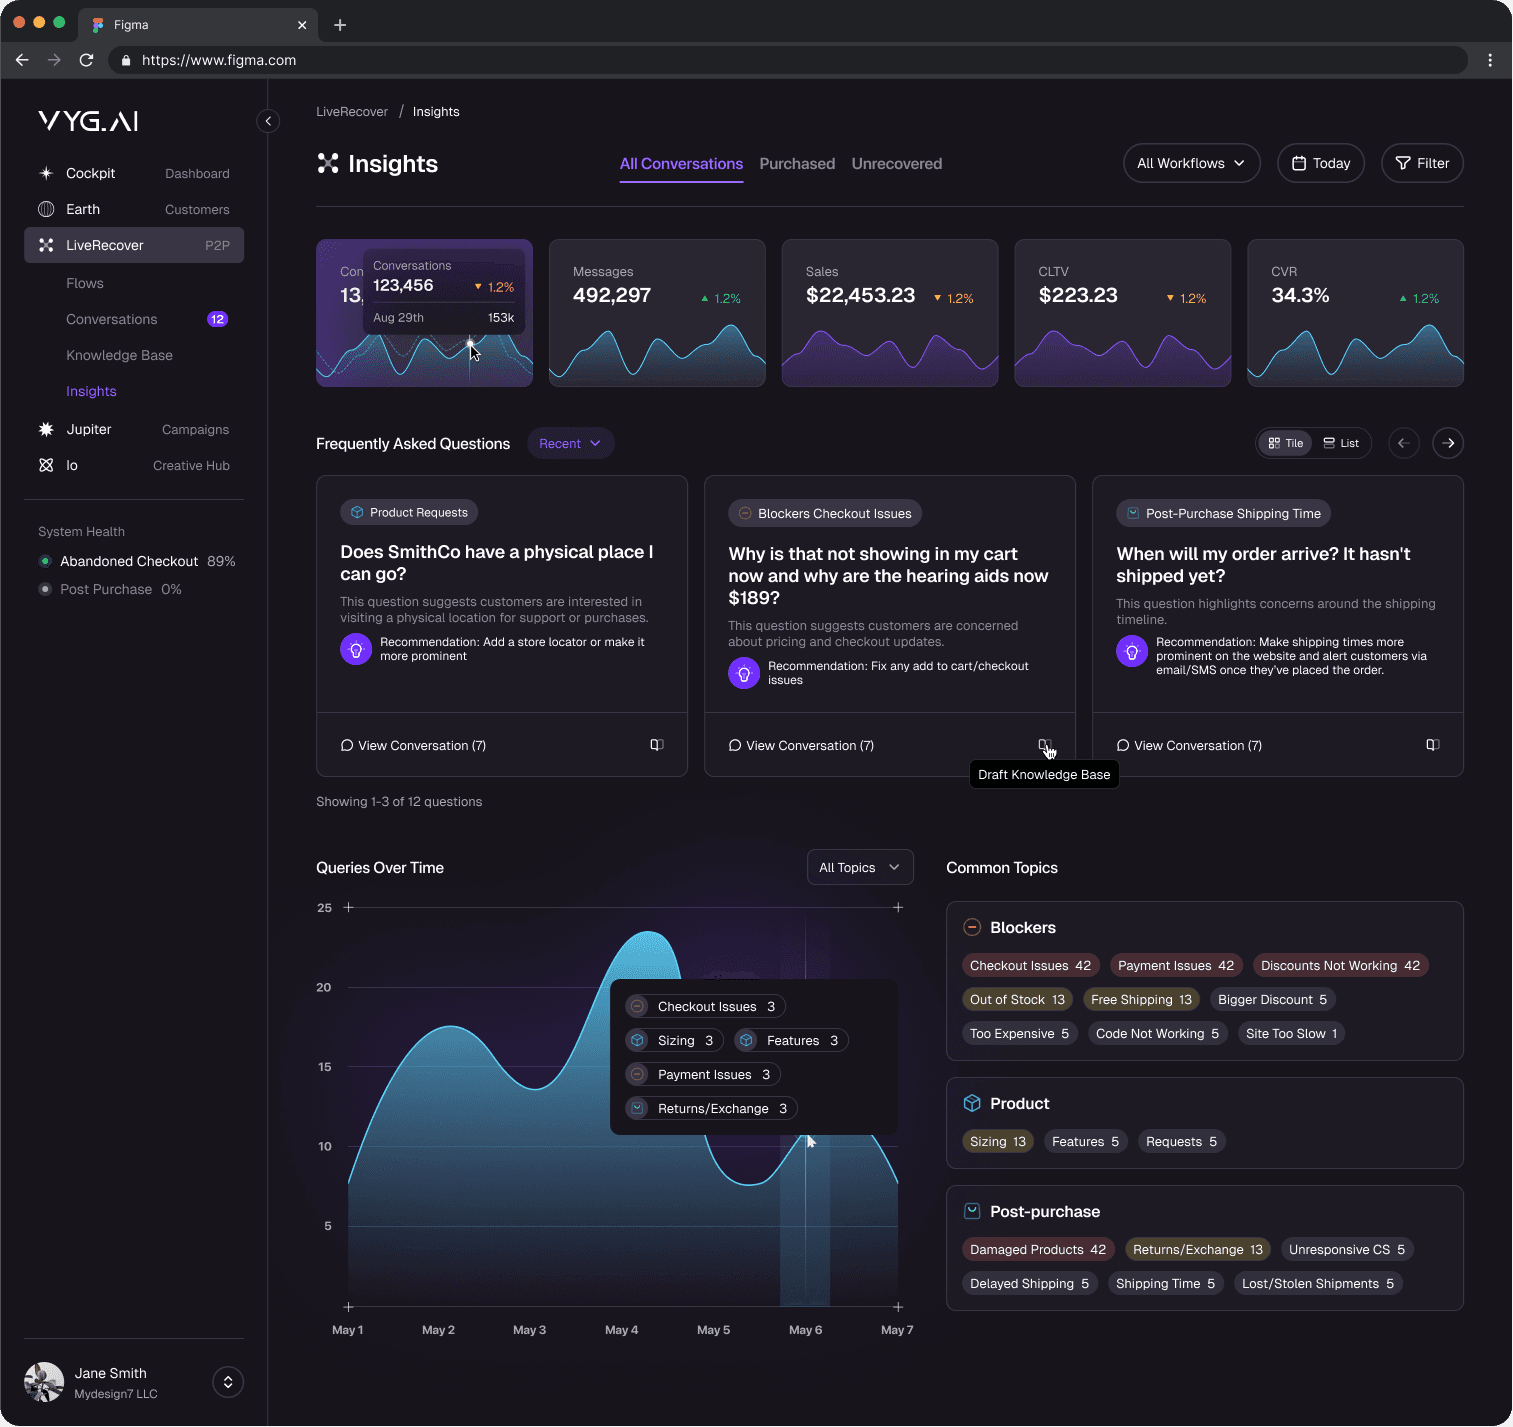Toggle the Tile view layout

tap(1285, 443)
